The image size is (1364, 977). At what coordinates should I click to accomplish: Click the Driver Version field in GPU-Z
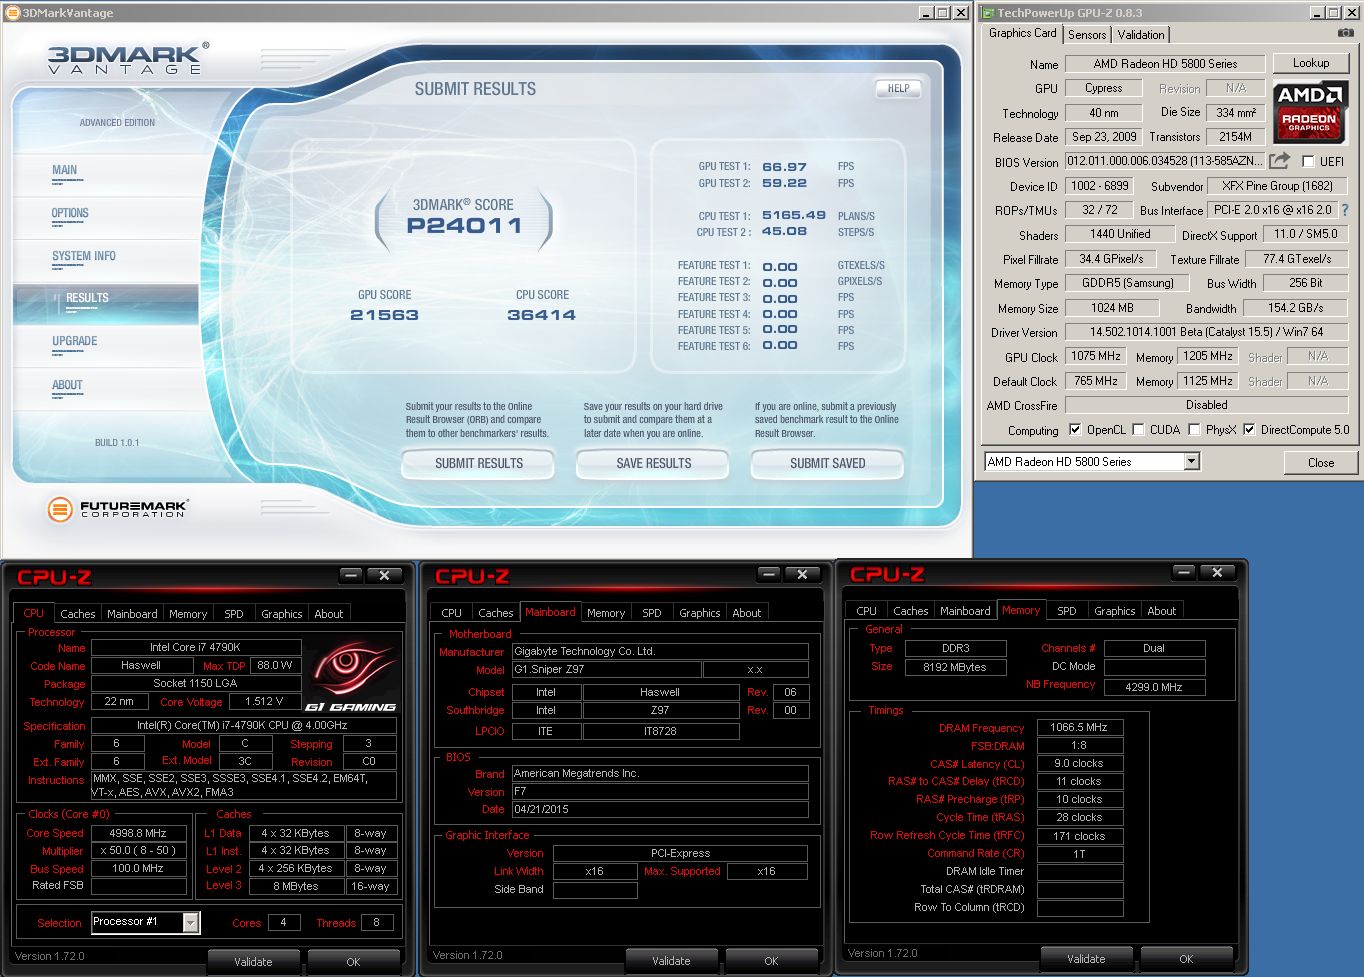pos(1206,332)
